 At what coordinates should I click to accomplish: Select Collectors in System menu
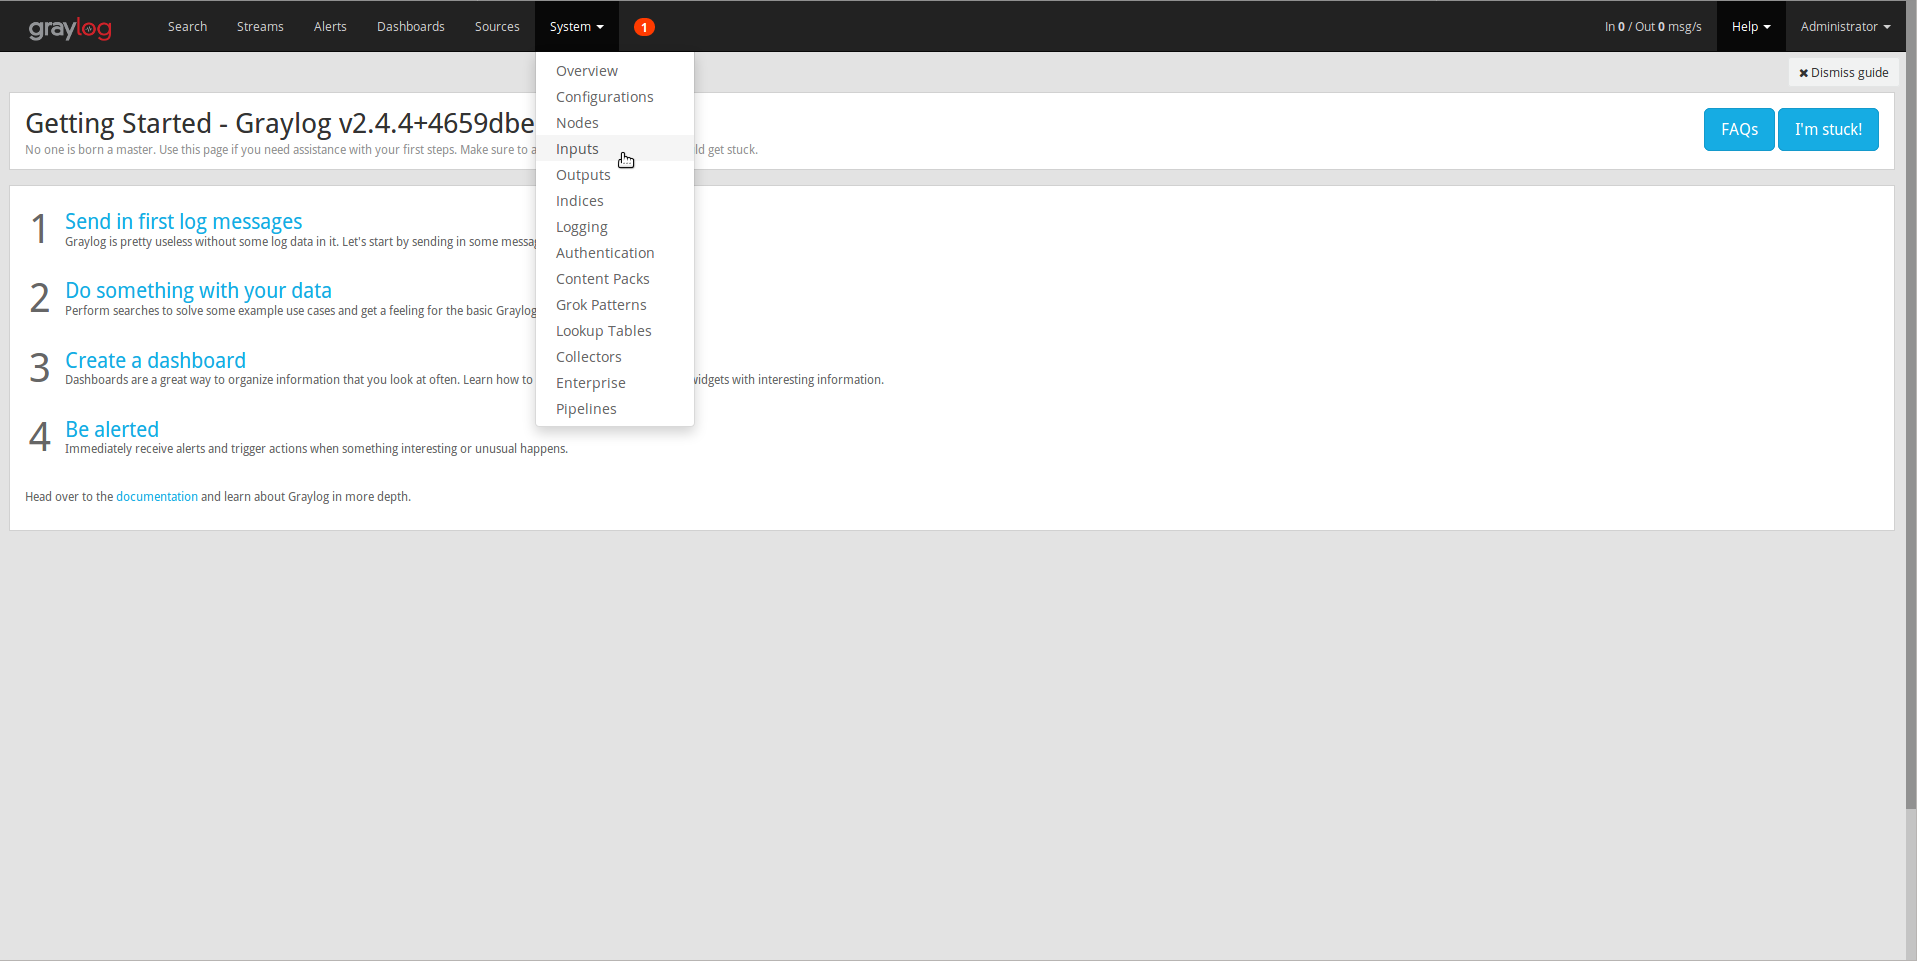[x=615, y=357]
